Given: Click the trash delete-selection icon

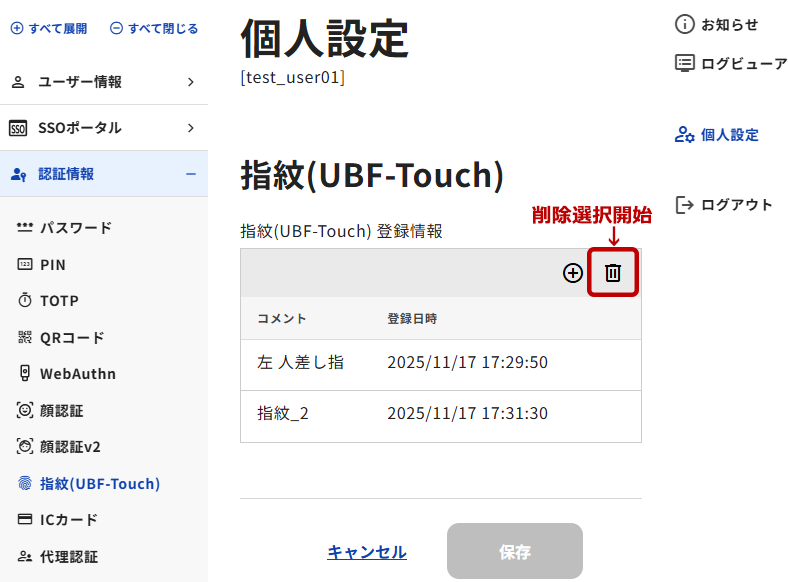Looking at the screenshot, I should coord(613,273).
